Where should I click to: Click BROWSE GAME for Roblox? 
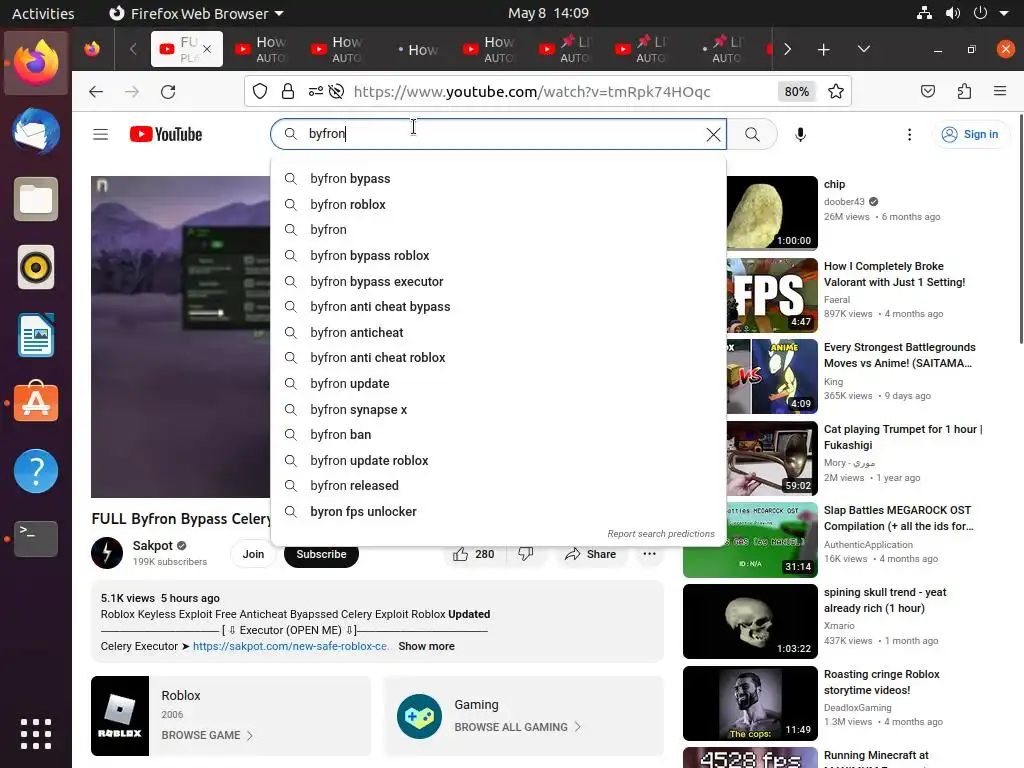207,735
